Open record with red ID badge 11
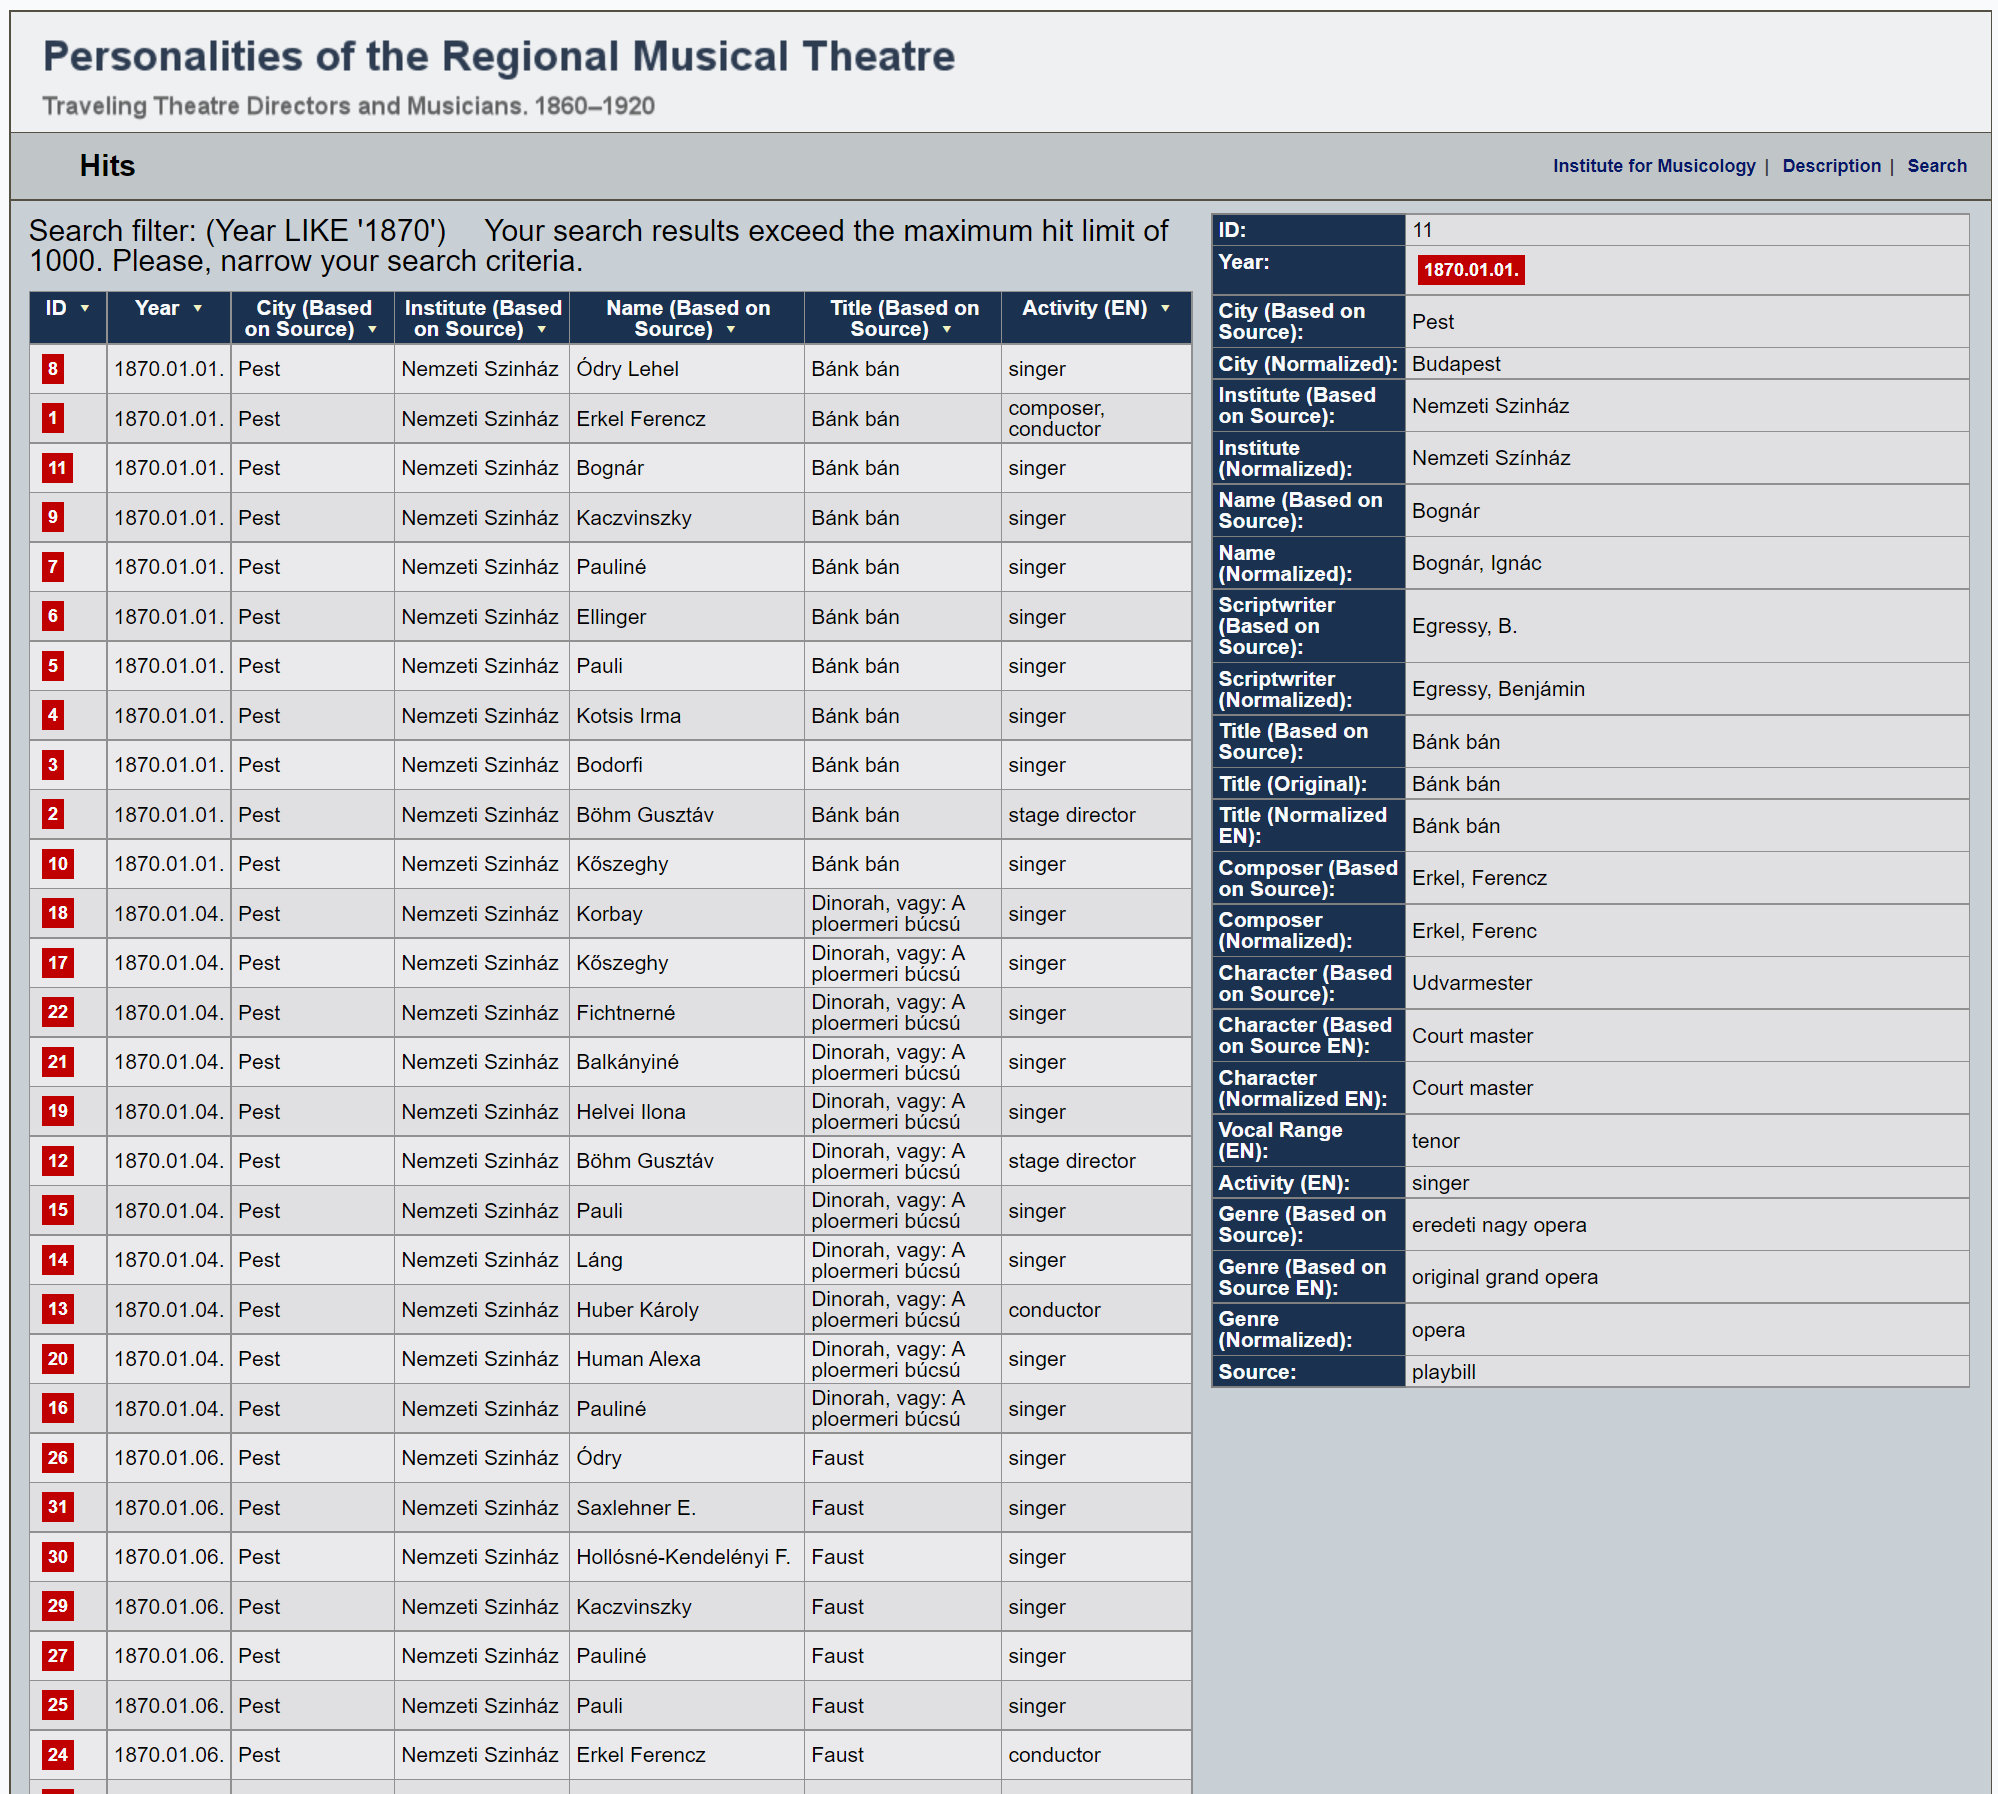The image size is (1998, 1794). pyautogui.click(x=57, y=468)
